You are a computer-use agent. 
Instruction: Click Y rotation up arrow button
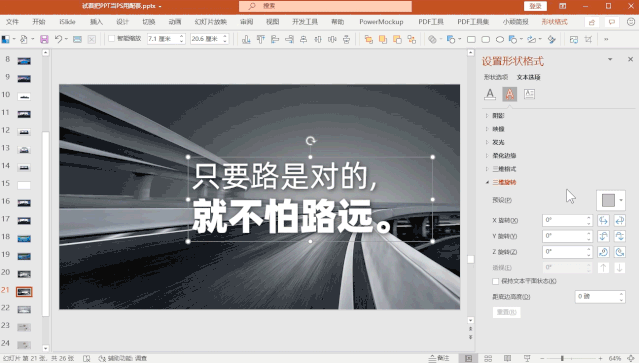click(x=604, y=236)
